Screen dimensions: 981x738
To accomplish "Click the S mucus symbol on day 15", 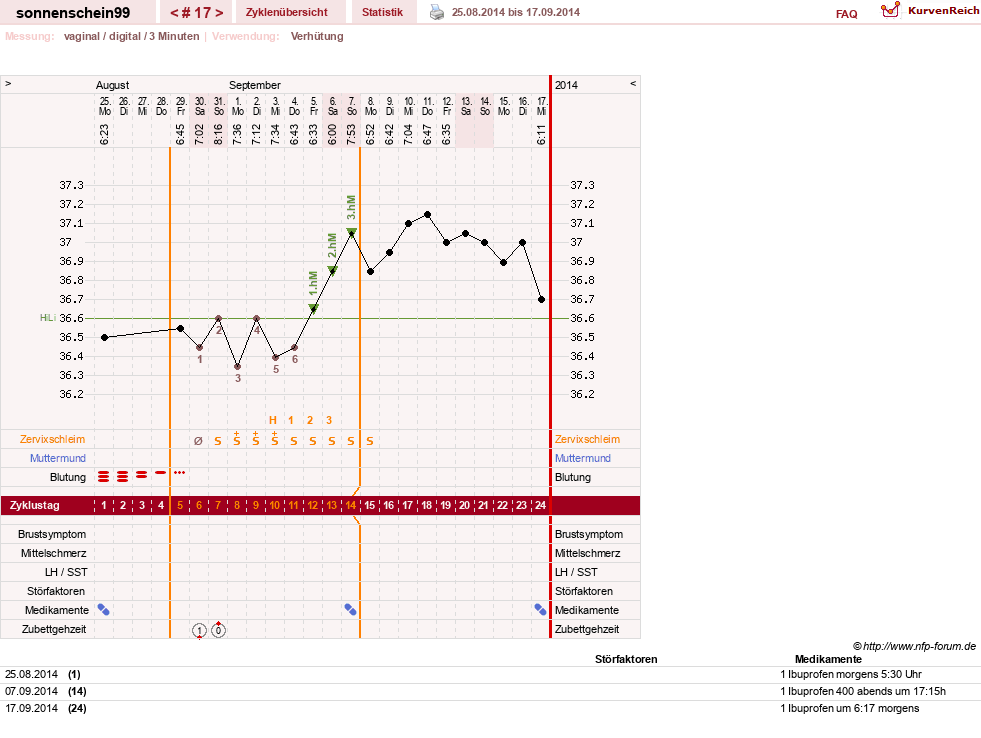I will pyautogui.click(x=370, y=442).
